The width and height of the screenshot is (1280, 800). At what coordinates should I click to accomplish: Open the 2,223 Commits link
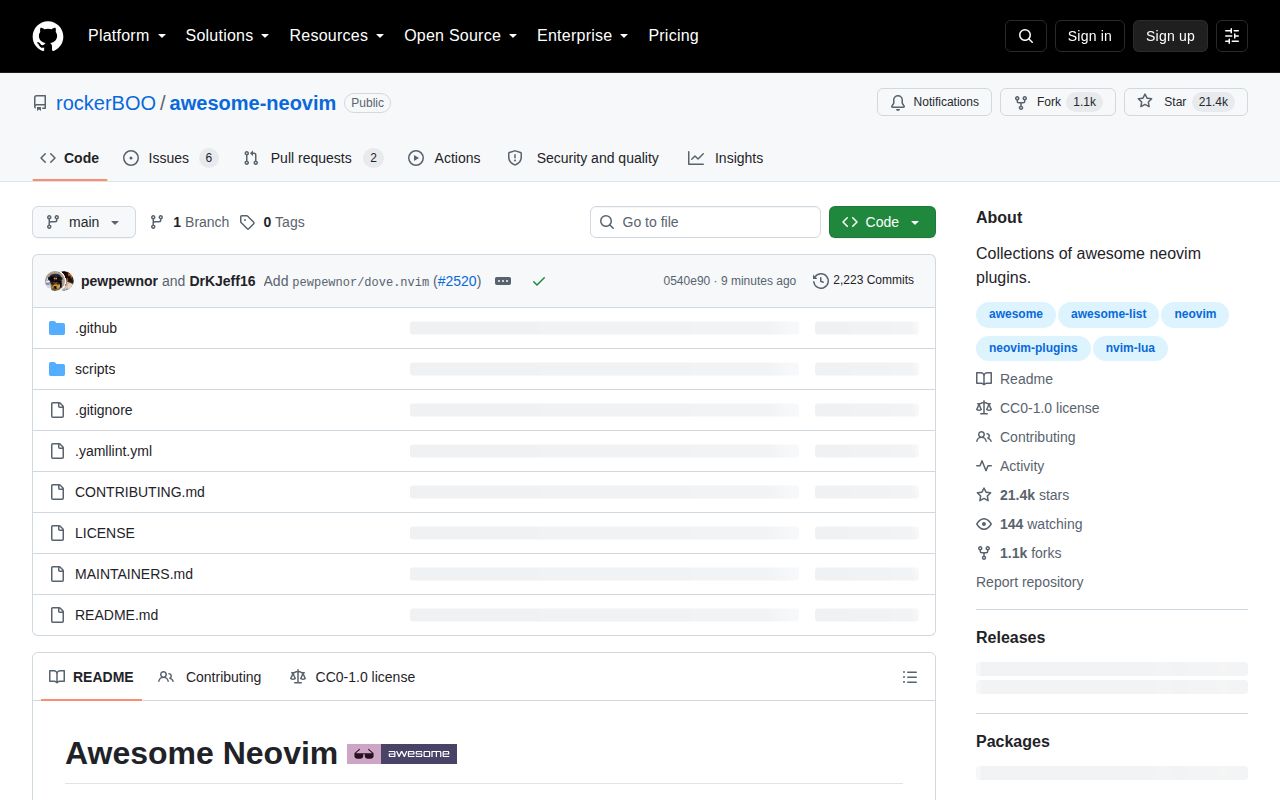[863, 280]
